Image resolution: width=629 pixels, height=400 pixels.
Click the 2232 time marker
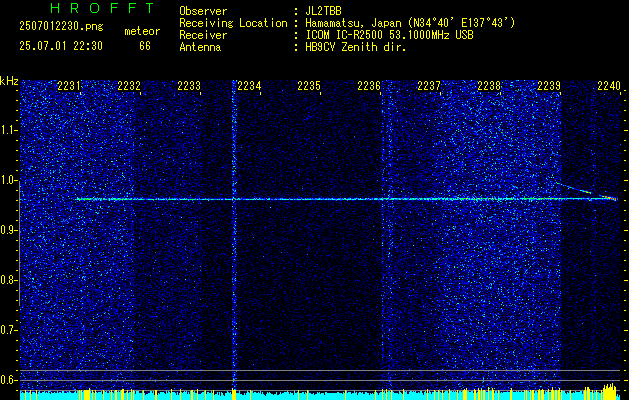[129, 86]
